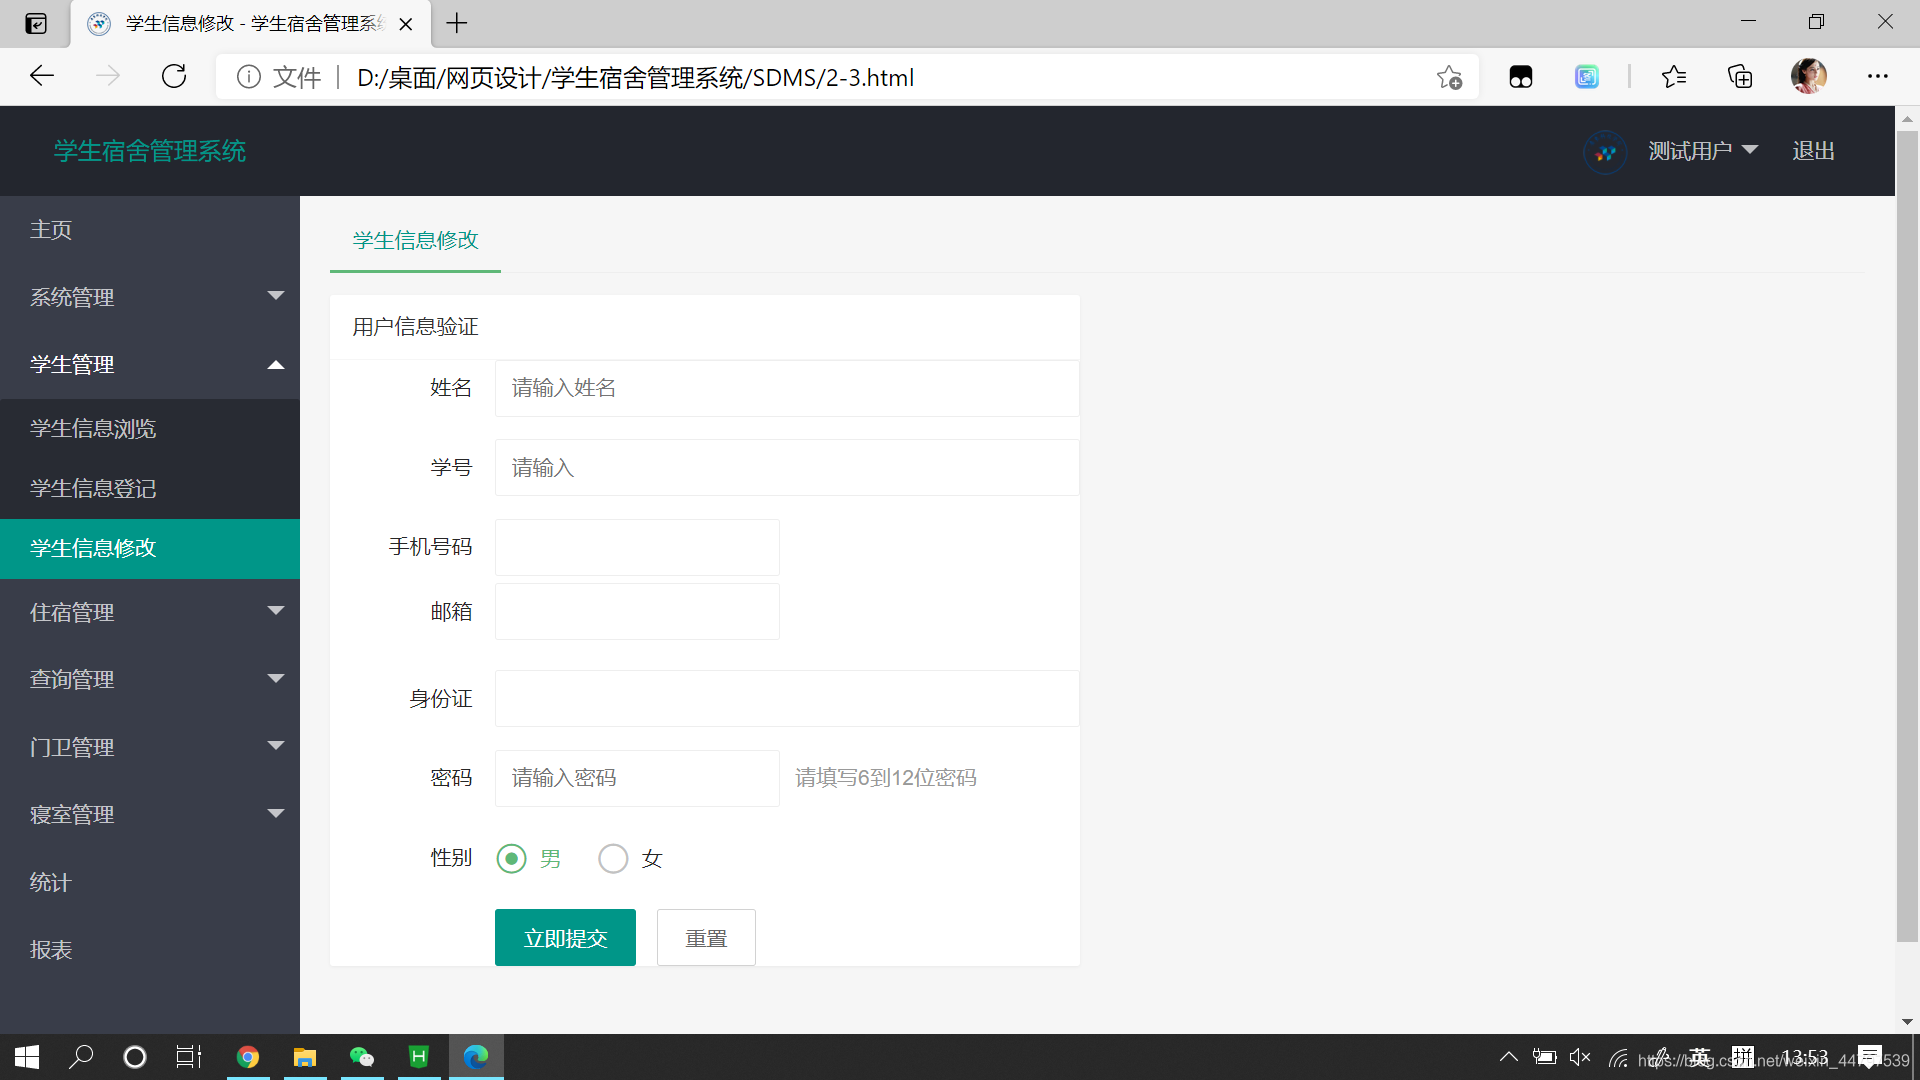Image resolution: width=1920 pixels, height=1080 pixels.
Task: Open the Collections icon in toolbar
Action: coord(1740,77)
